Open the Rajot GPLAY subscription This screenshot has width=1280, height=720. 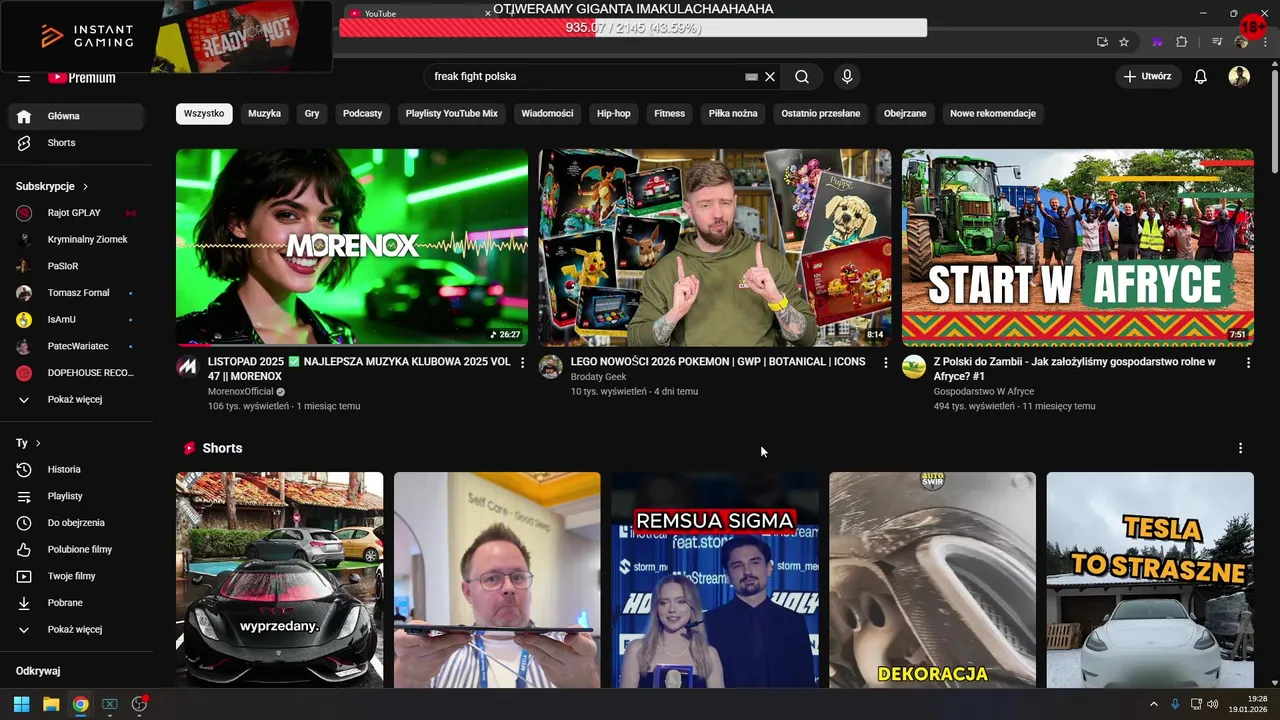pos(76,213)
